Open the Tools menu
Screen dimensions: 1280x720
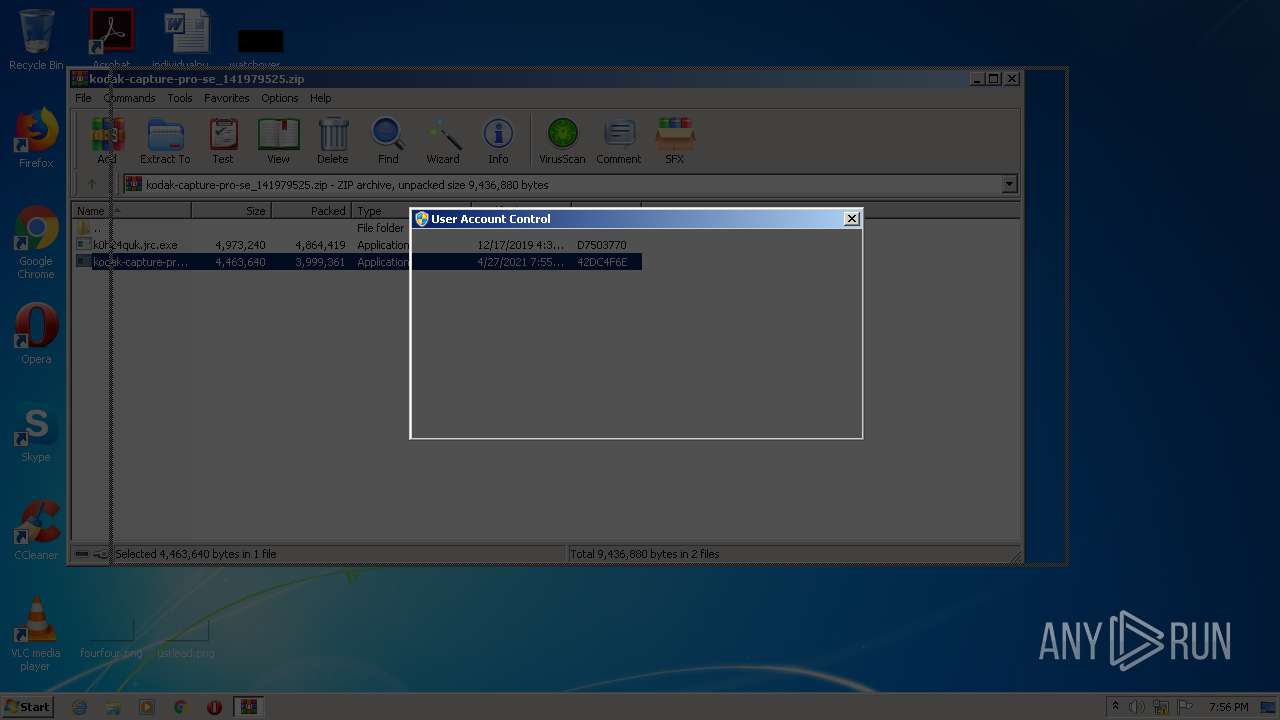tap(180, 98)
